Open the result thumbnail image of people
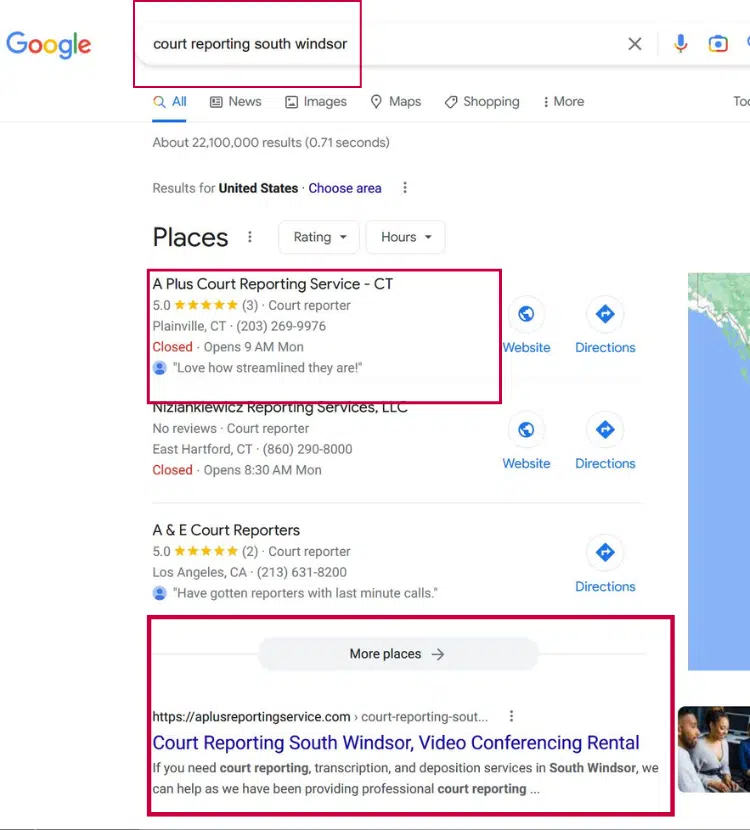This screenshot has height=830, width=750. [714, 749]
